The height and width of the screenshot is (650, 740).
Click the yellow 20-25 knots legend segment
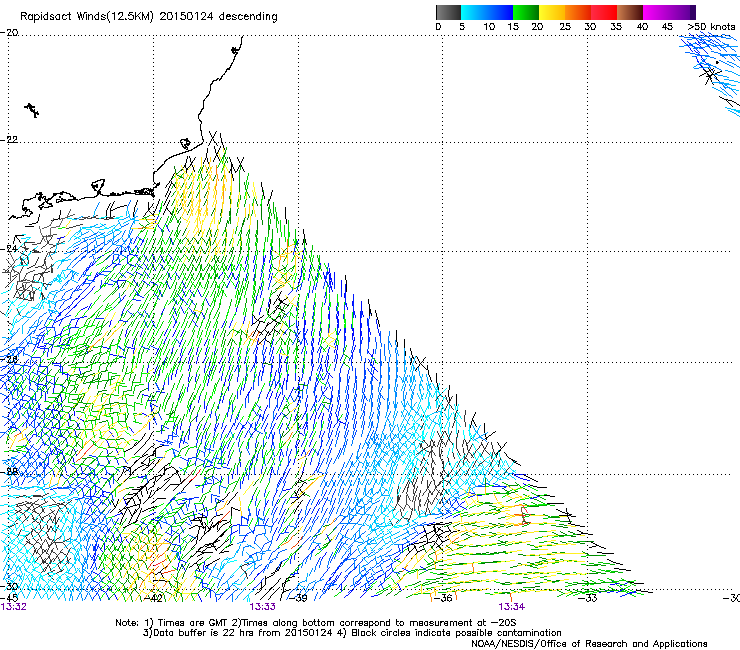(552, 12)
